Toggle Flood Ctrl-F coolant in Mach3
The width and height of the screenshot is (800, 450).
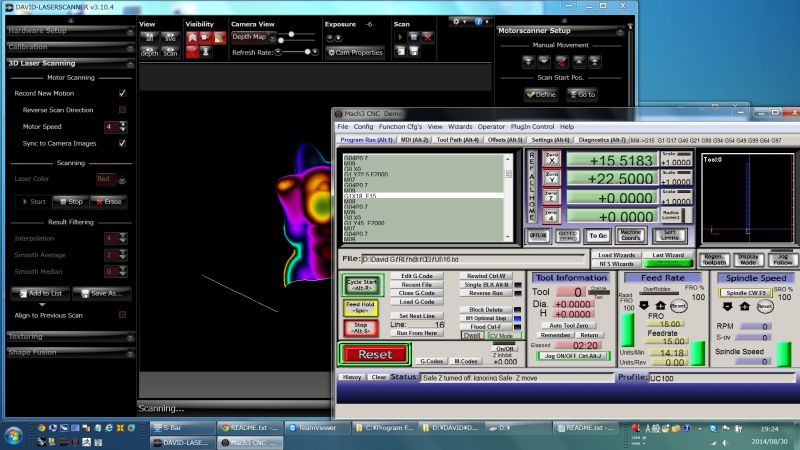click(486, 327)
